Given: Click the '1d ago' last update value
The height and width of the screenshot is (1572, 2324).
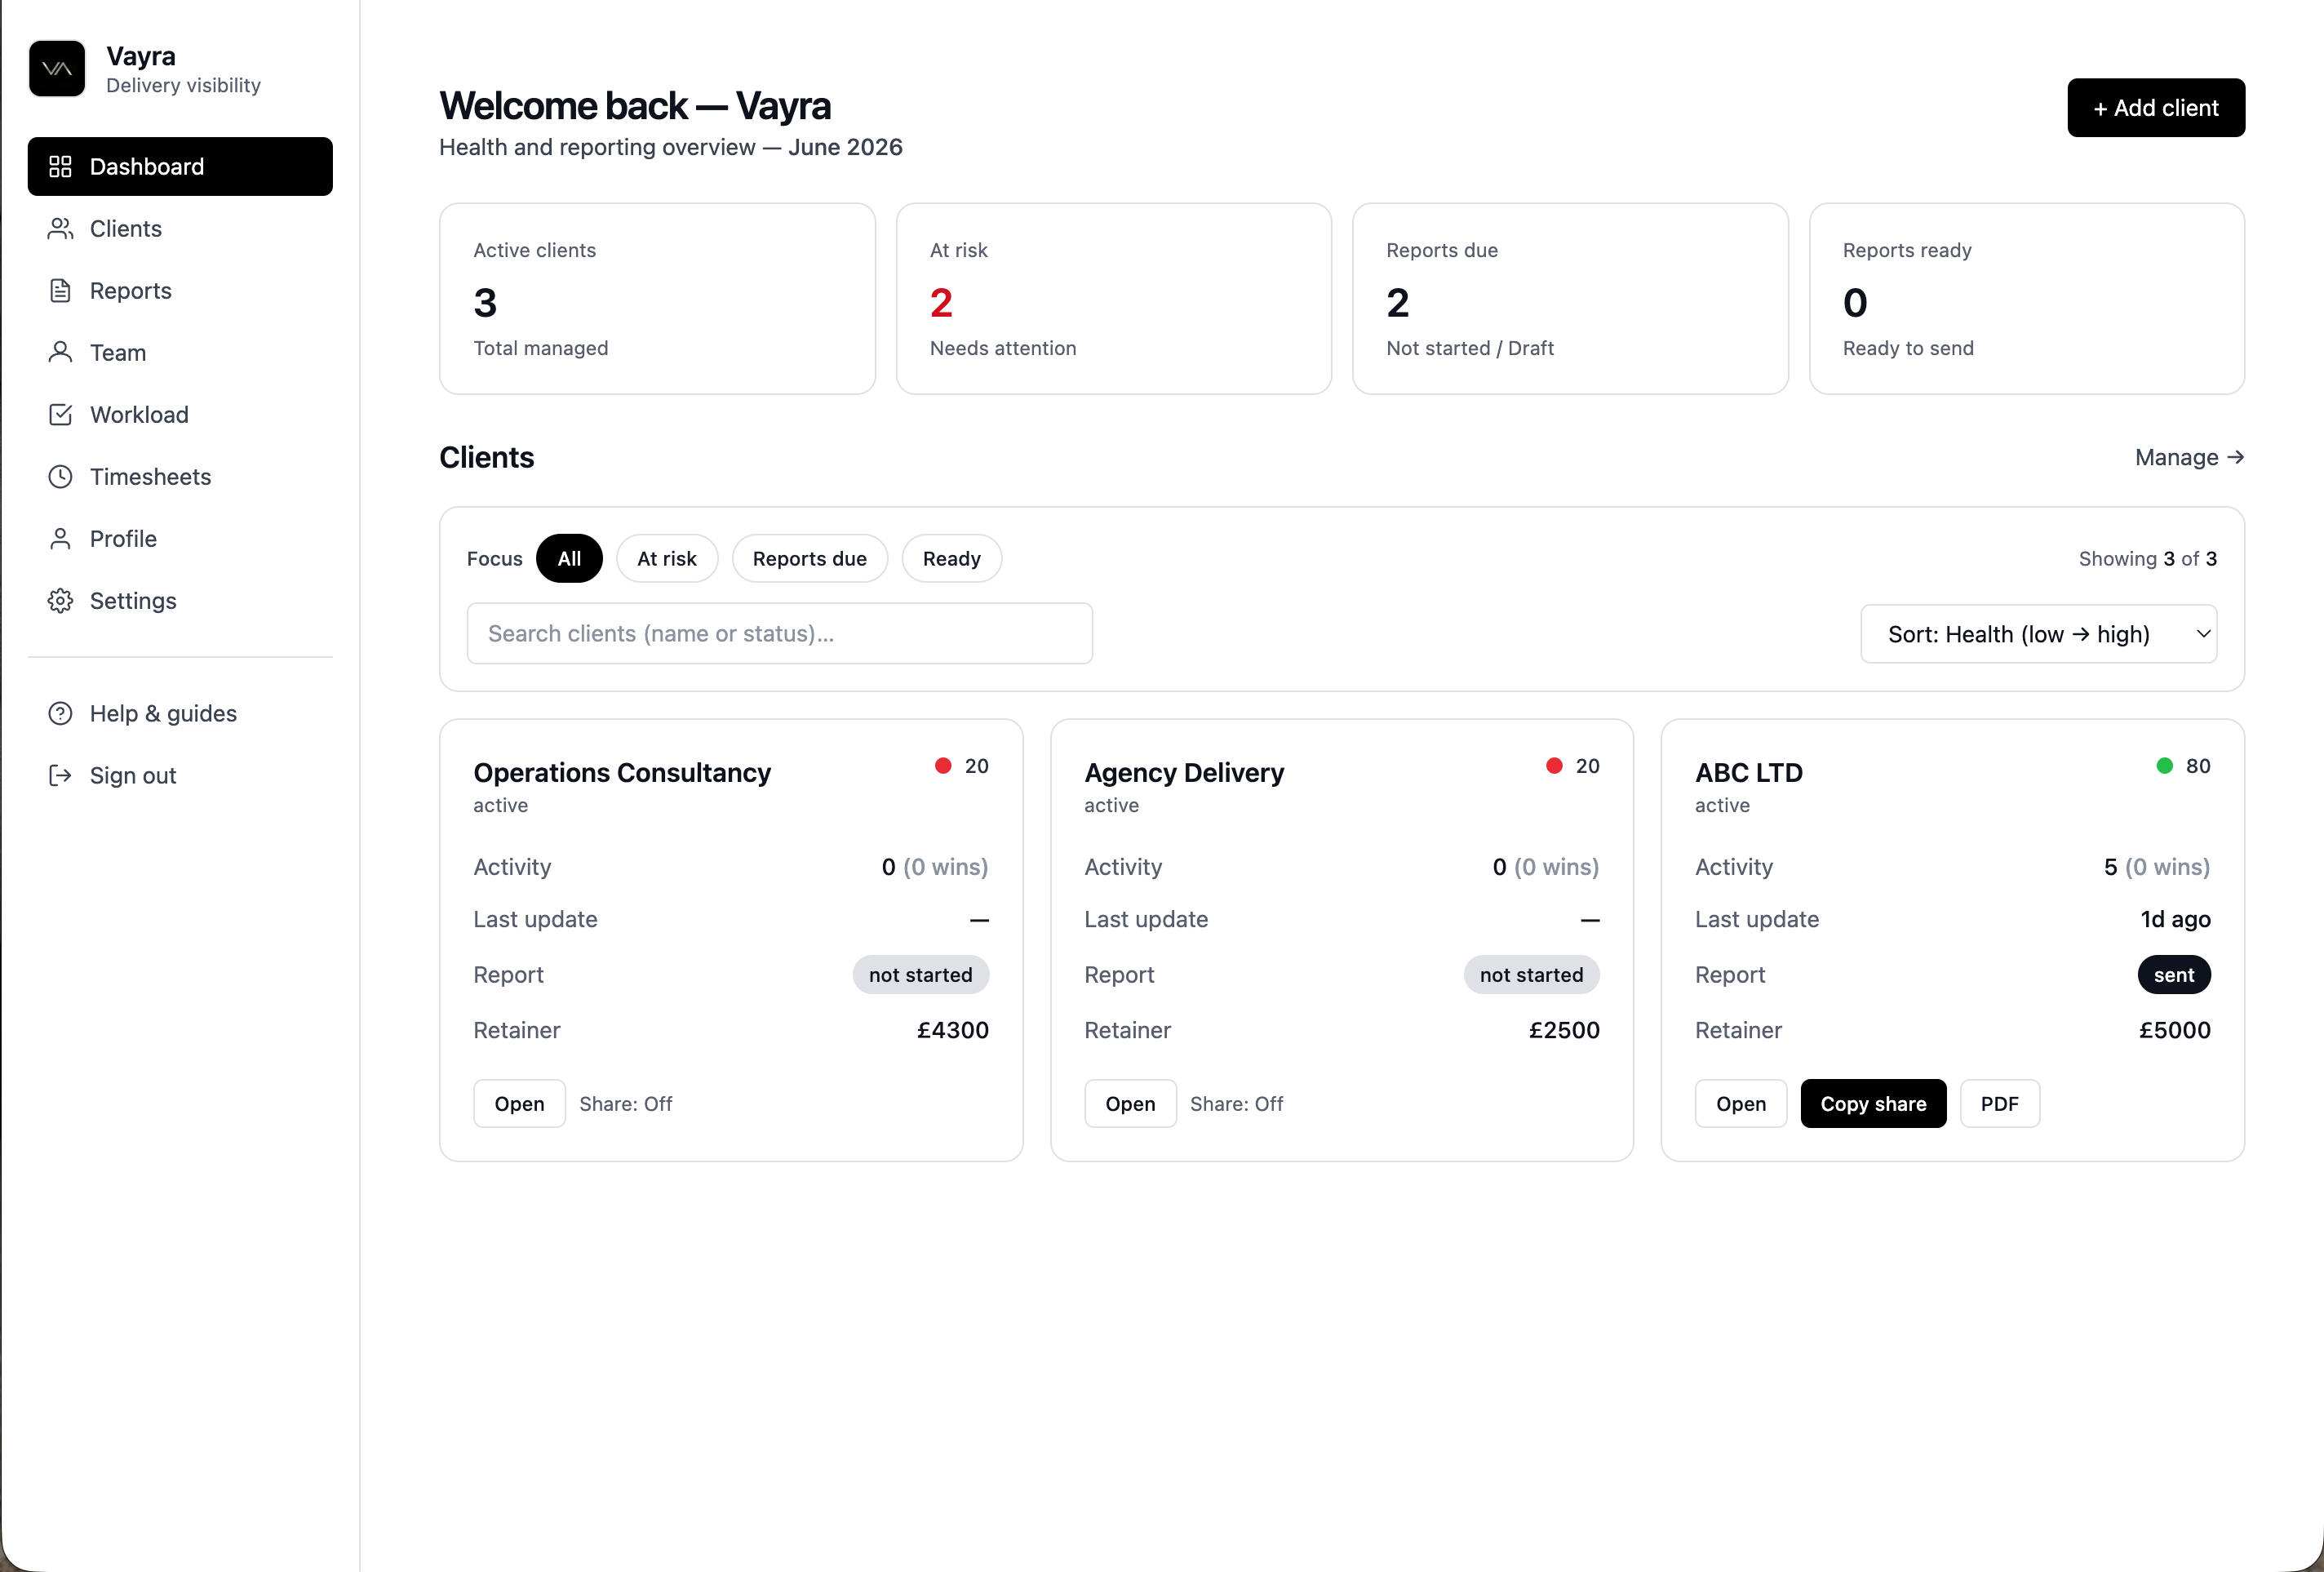Looking at the screenshot, I should tap(2176, 919).
